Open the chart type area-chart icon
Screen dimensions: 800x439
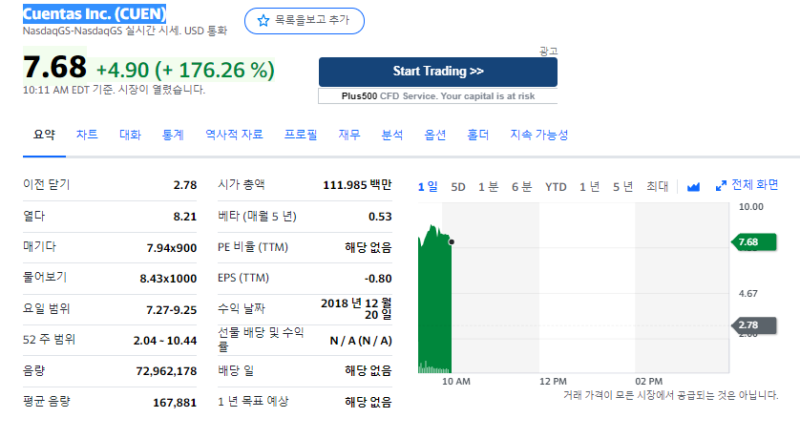click(x=693, y=187)
